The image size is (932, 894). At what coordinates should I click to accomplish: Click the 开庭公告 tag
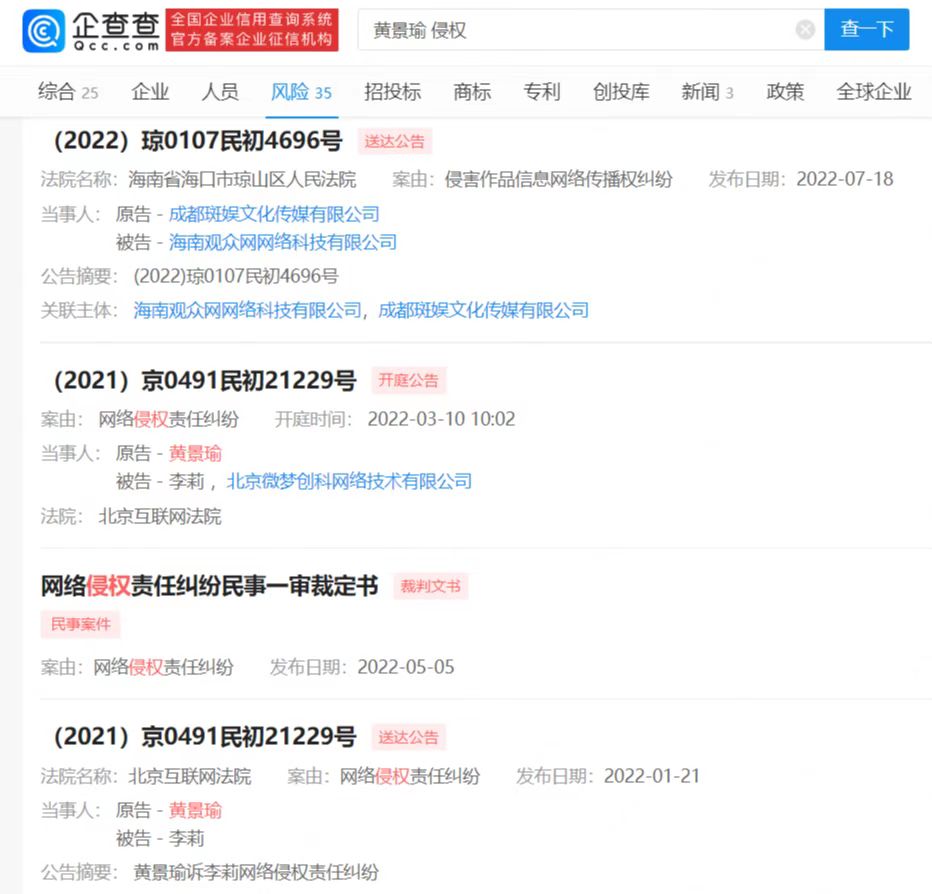tap(409, 380)
